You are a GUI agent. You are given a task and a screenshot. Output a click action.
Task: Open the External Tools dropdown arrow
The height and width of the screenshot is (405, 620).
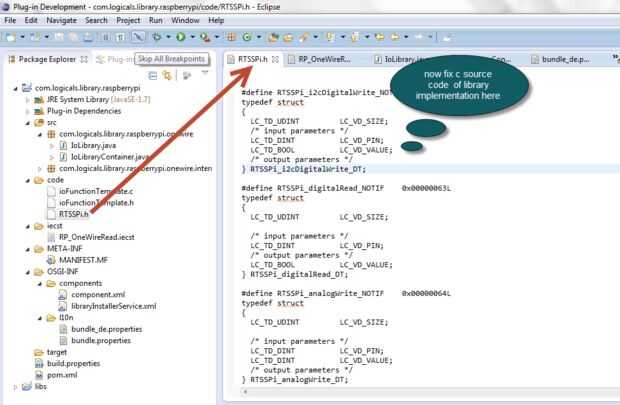point(217,37)
